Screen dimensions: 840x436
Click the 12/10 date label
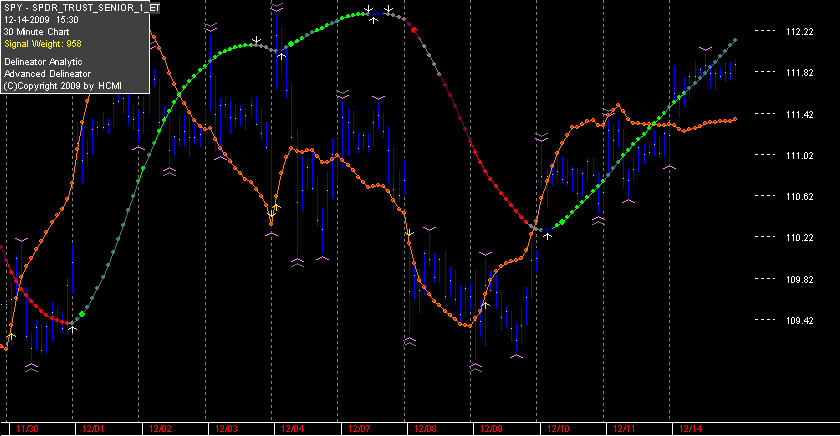click(x=558, y=429)
